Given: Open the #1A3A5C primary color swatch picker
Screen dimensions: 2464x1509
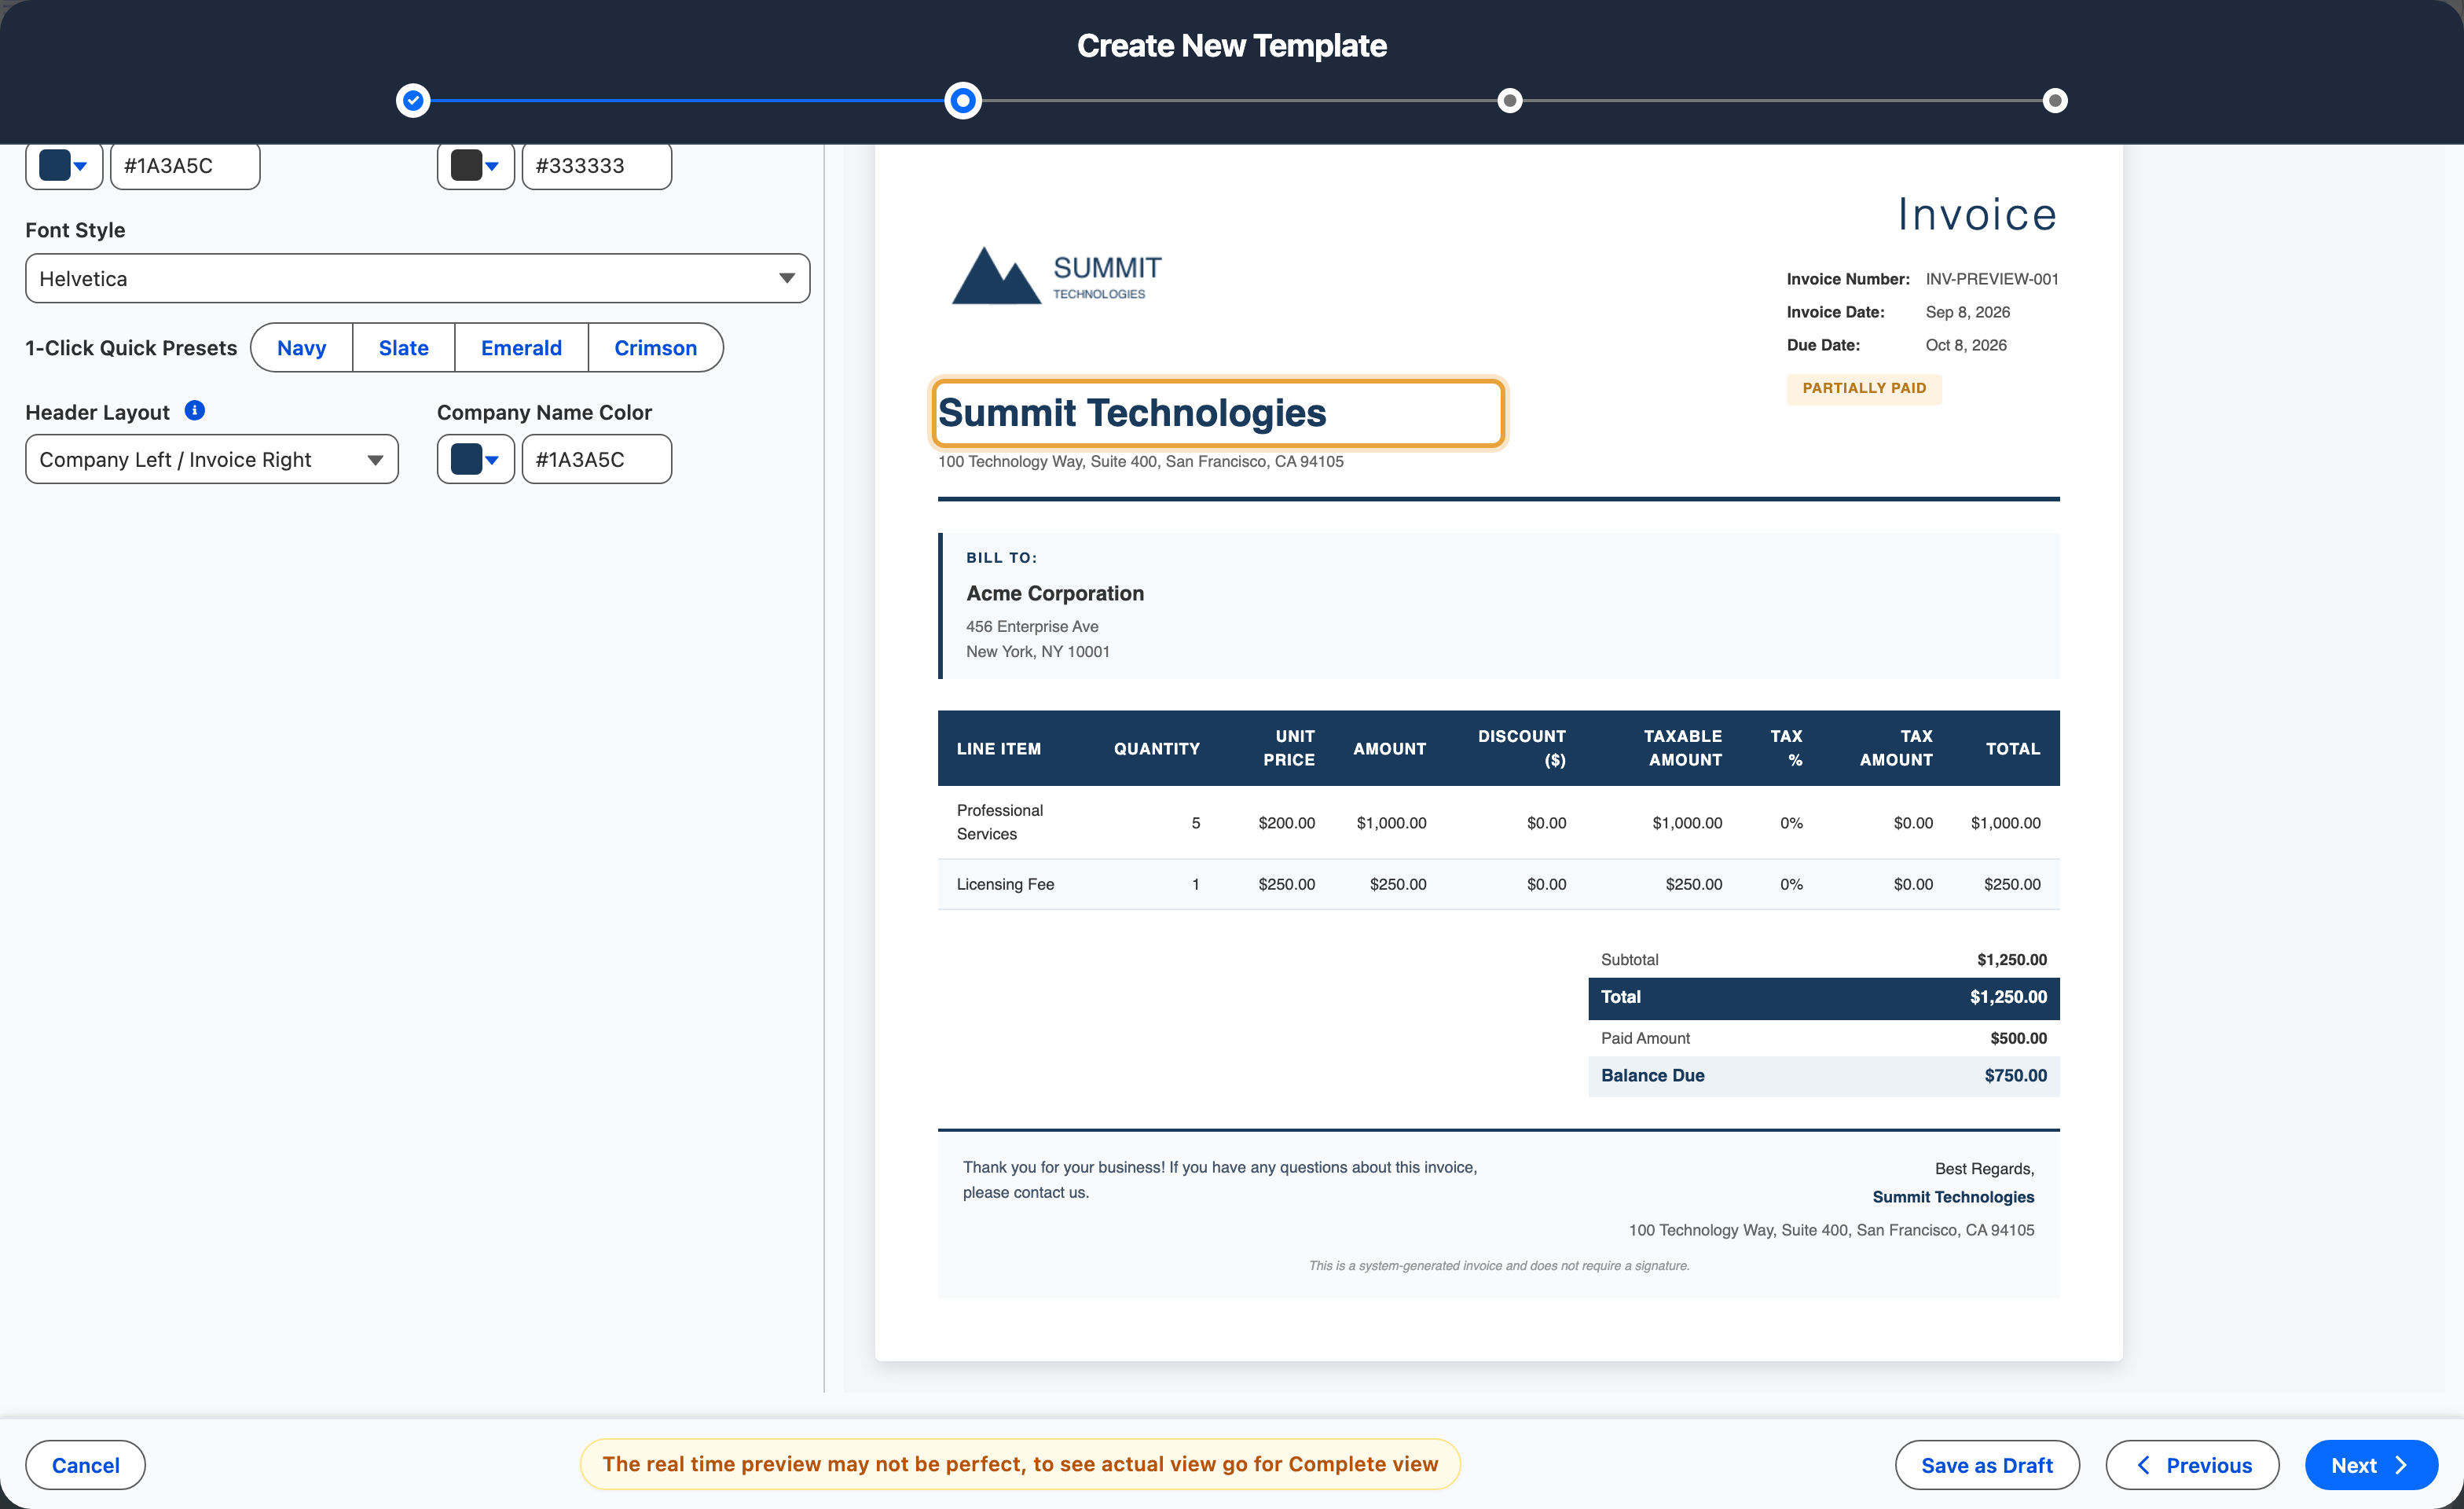Looking at the screenshot, I should point(64,165).
